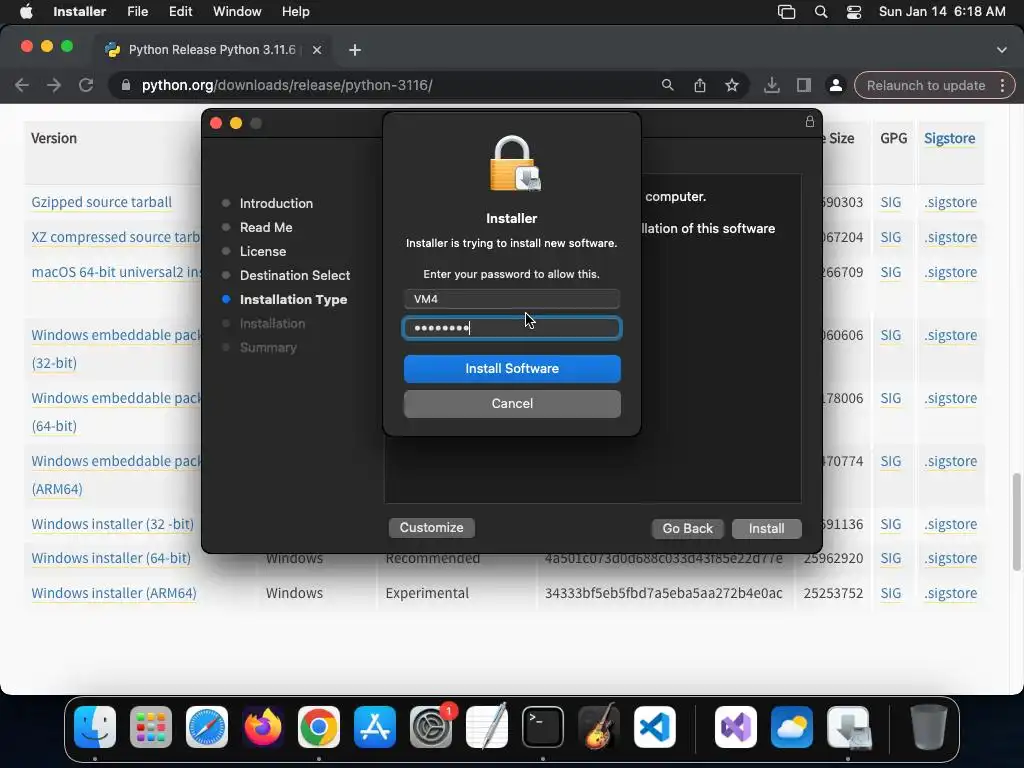Toggle Chrome's side panel icon
This screenshot has width=1024, height=768.
coord(804,86)
